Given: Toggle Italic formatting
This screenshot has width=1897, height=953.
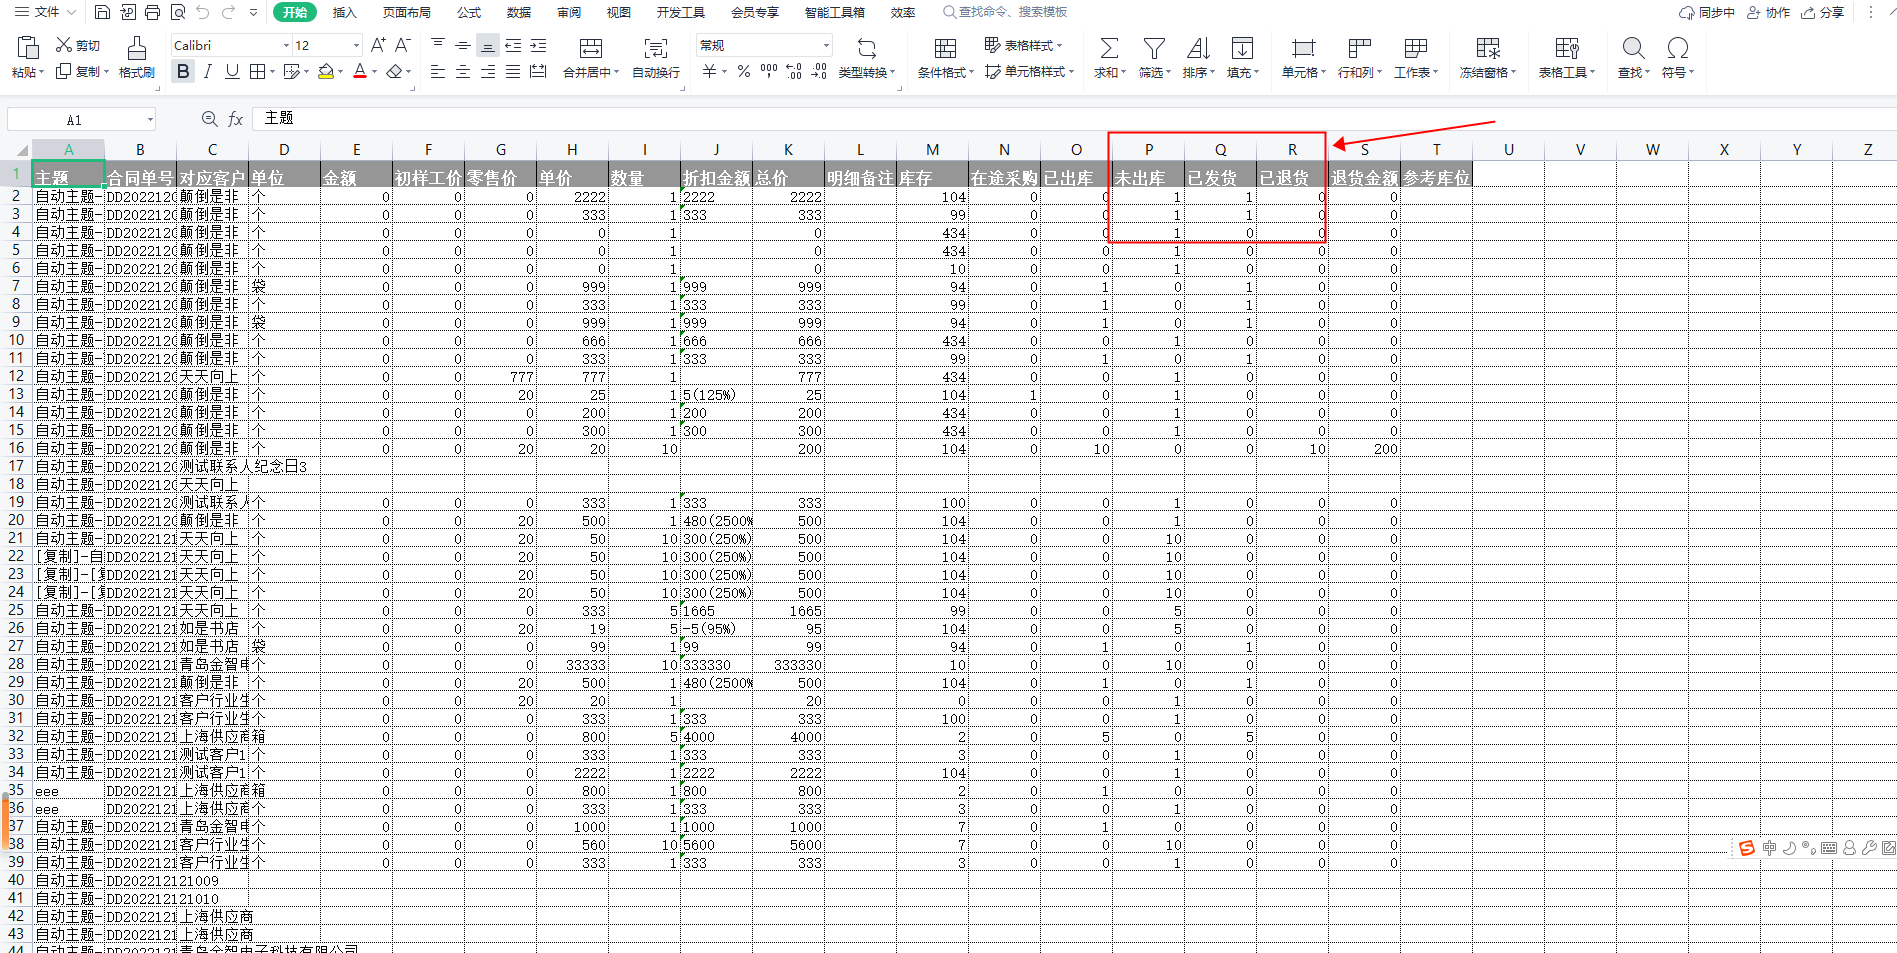Looking at the screenshot, I should (207, 71).
